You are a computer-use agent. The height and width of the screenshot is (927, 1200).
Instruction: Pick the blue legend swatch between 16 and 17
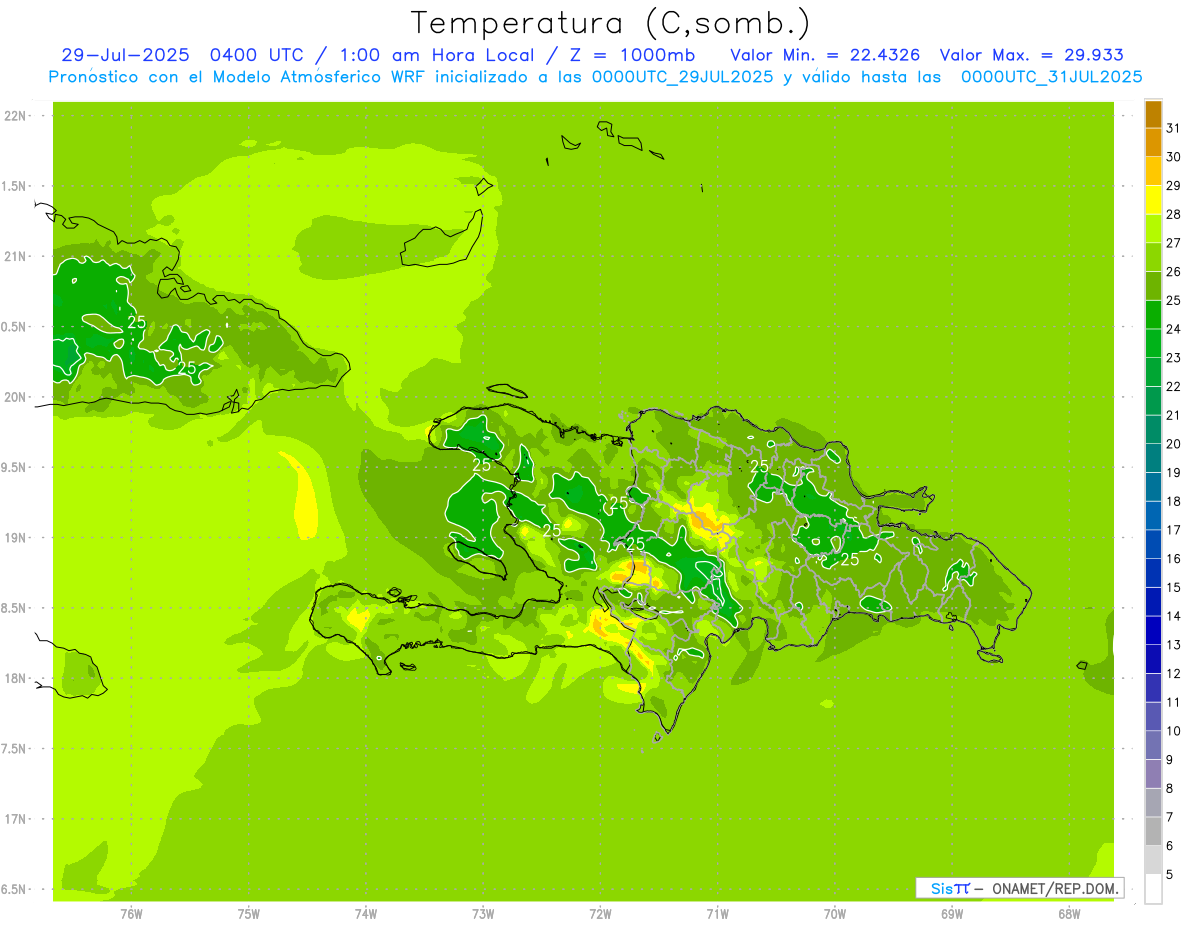[1153, 544]
